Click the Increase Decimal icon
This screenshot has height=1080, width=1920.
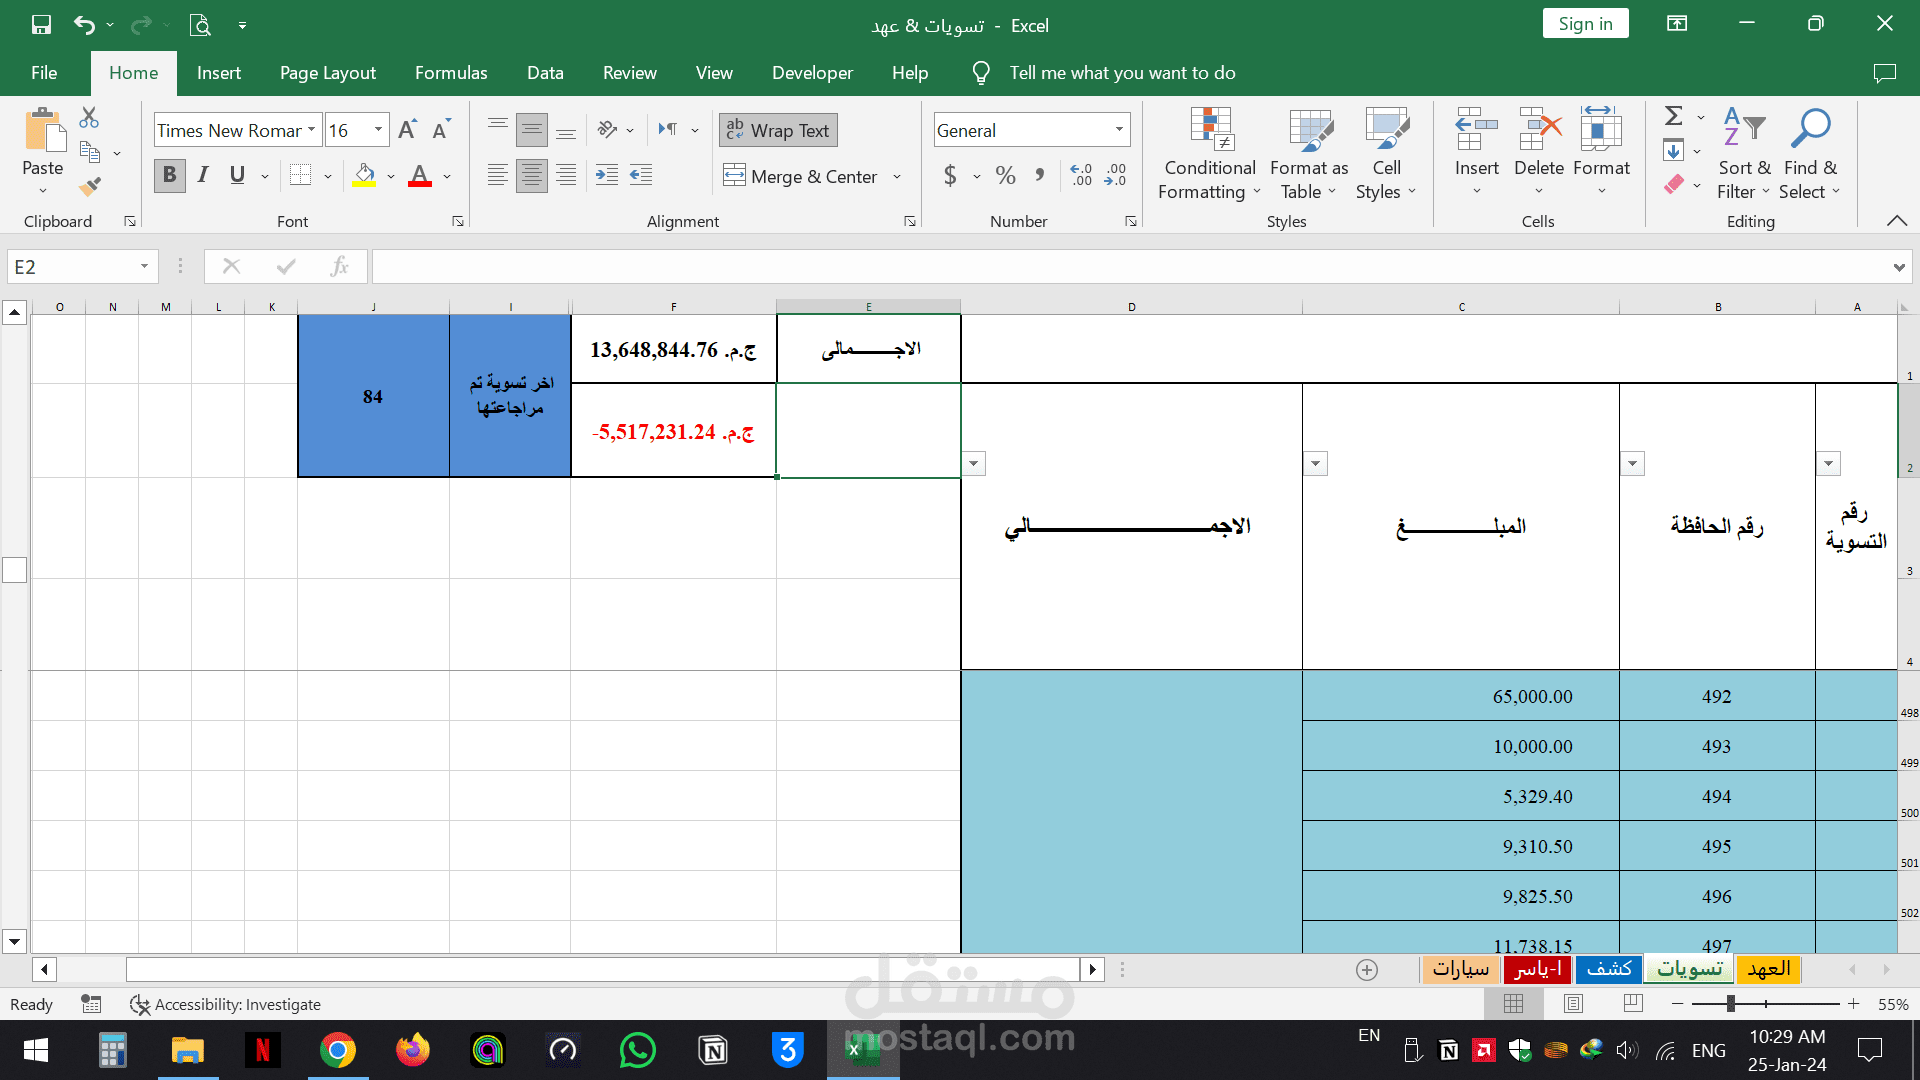[1081, 176]
